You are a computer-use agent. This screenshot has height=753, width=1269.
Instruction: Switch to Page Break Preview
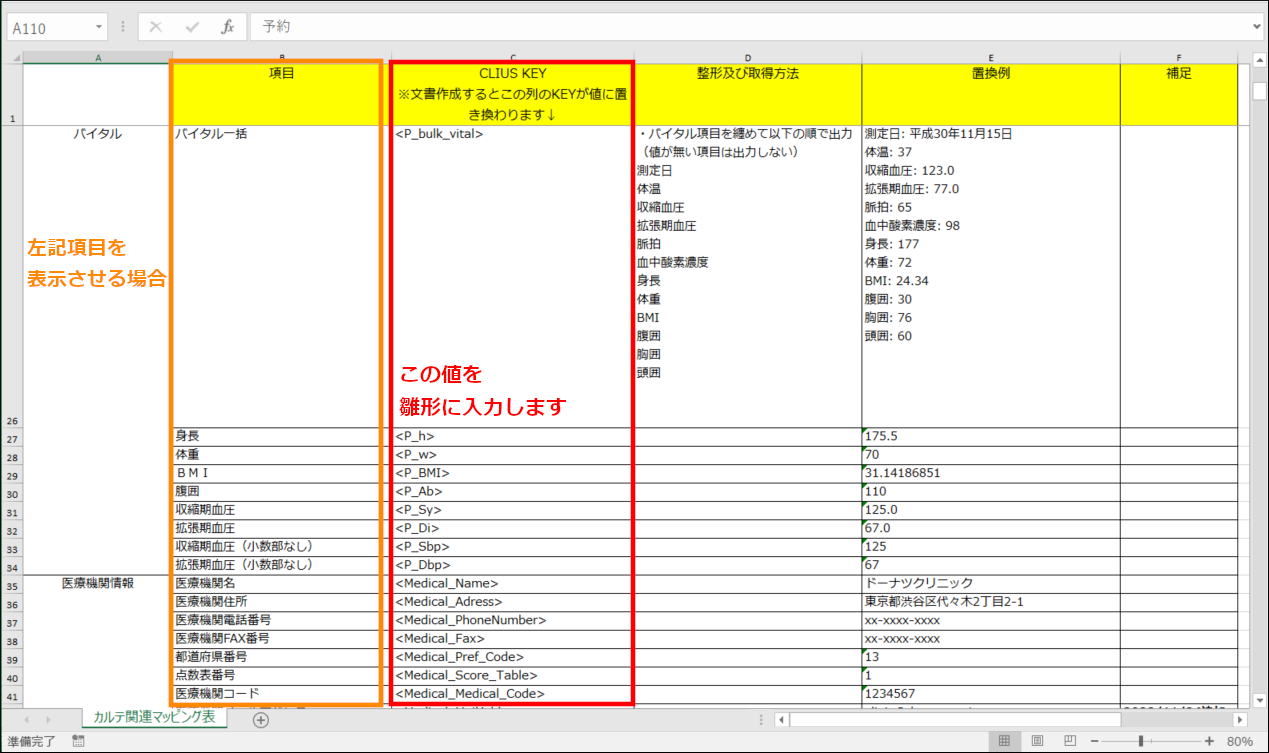pyautogui.click(x=1069, y=741)
